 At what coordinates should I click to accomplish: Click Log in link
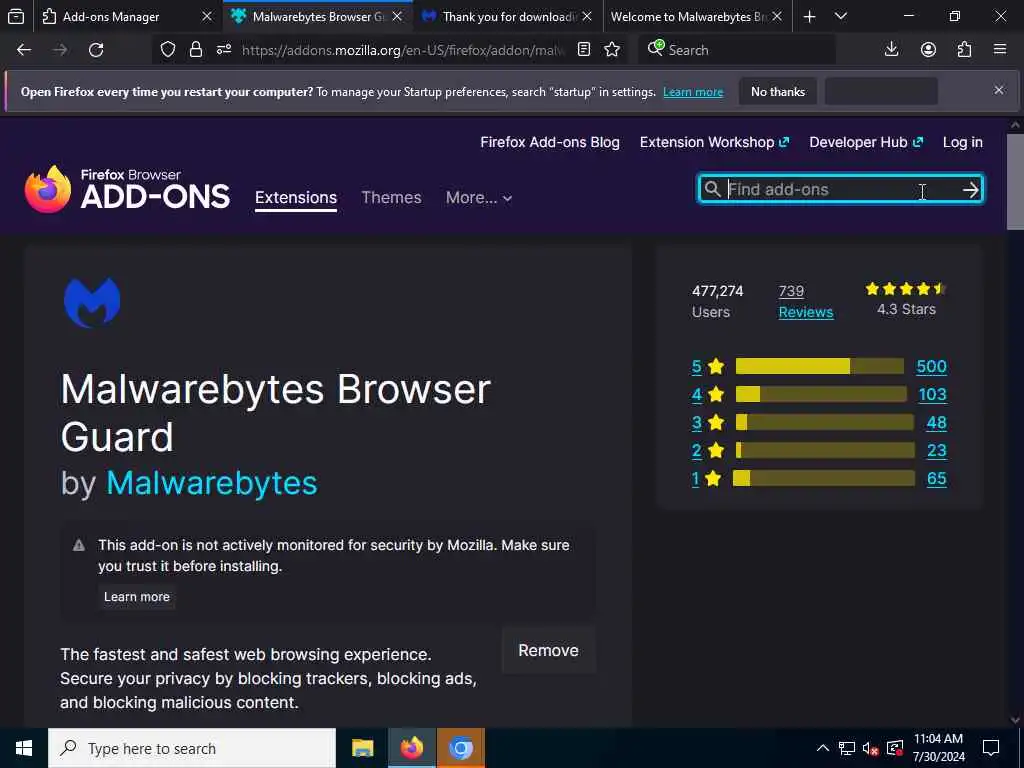(x=963, y=142)
